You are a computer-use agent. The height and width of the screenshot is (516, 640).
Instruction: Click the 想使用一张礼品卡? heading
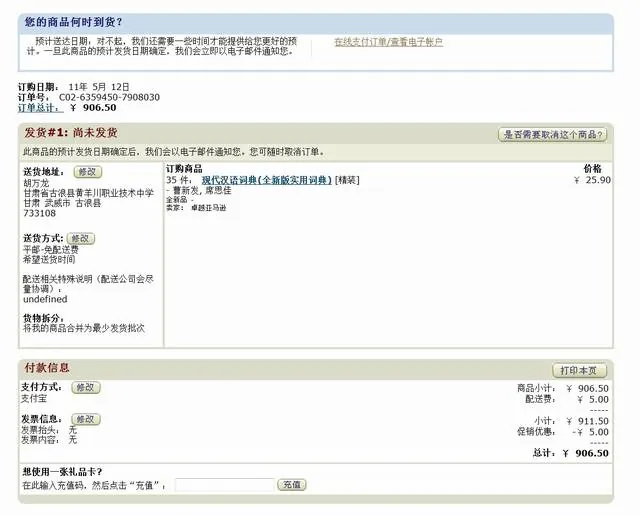(62, 472)
